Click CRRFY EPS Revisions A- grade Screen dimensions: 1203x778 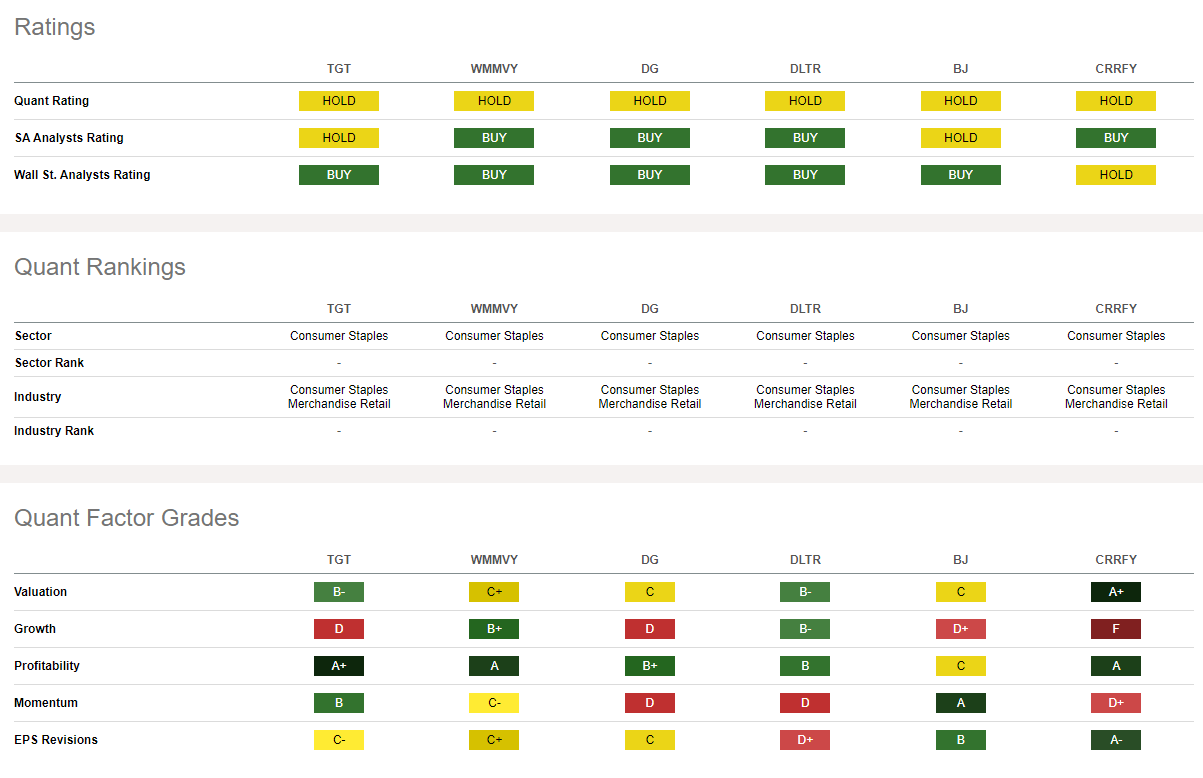(x=1116, y=740)
